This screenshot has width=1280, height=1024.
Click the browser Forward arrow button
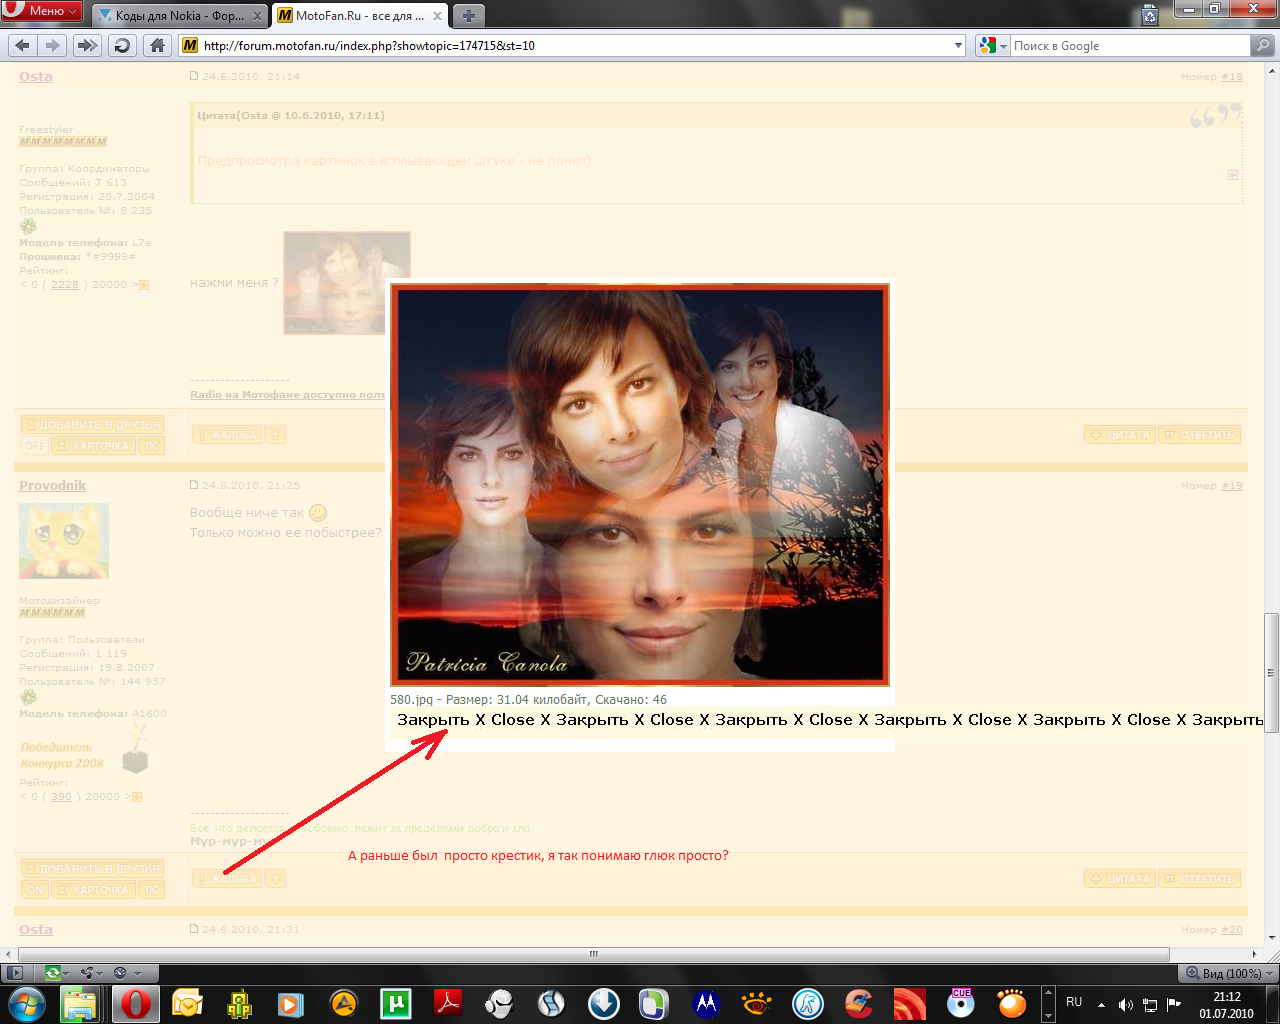click(52, 45)
